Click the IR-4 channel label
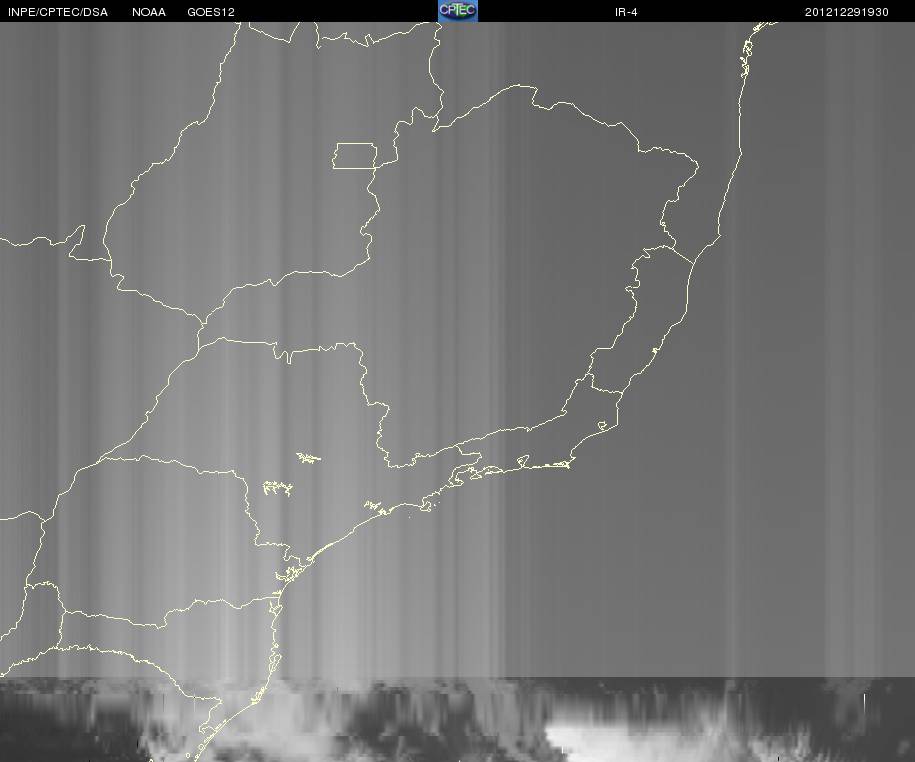915x762 pixels. (x=626, y=12)
